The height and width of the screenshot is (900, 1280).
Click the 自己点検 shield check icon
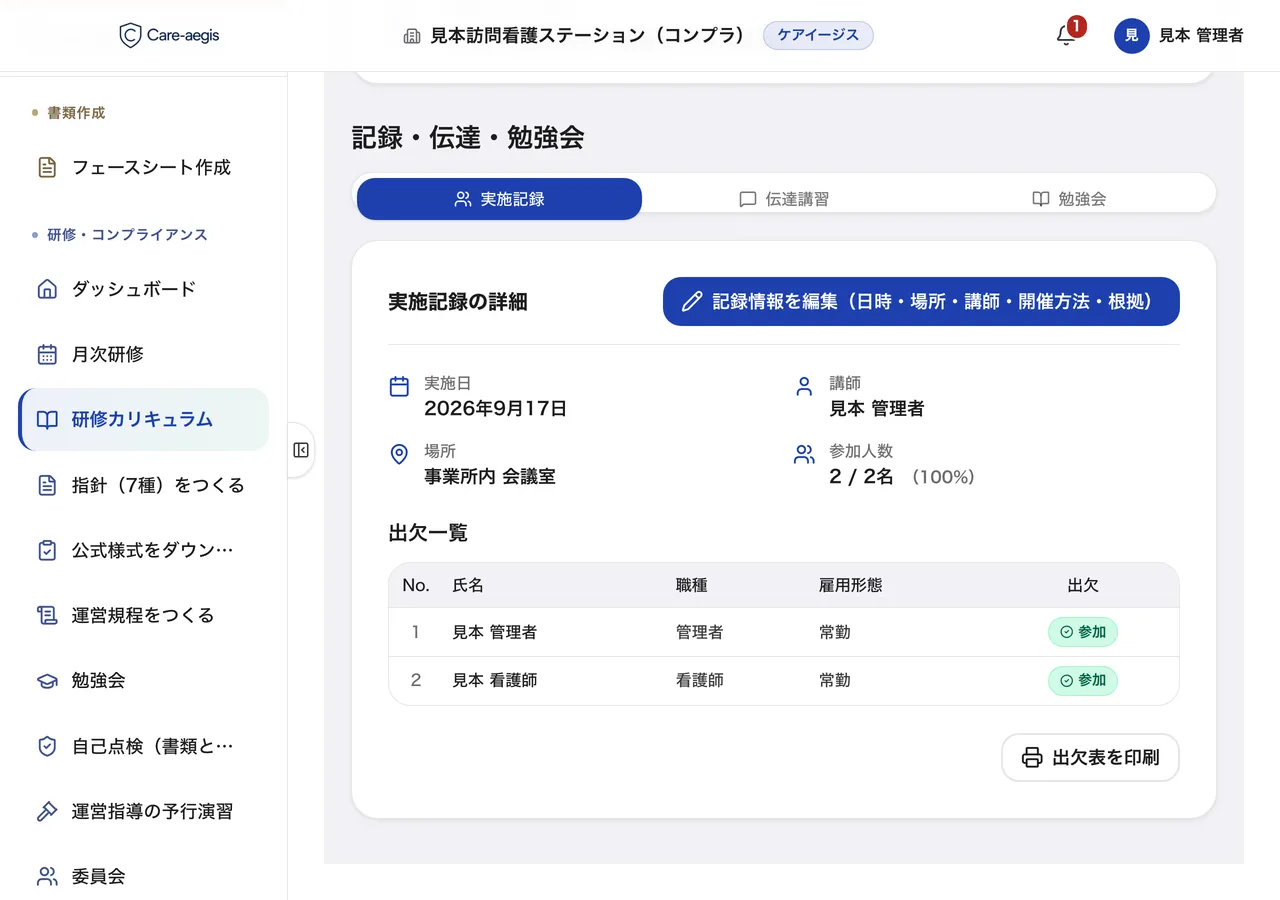47,746
